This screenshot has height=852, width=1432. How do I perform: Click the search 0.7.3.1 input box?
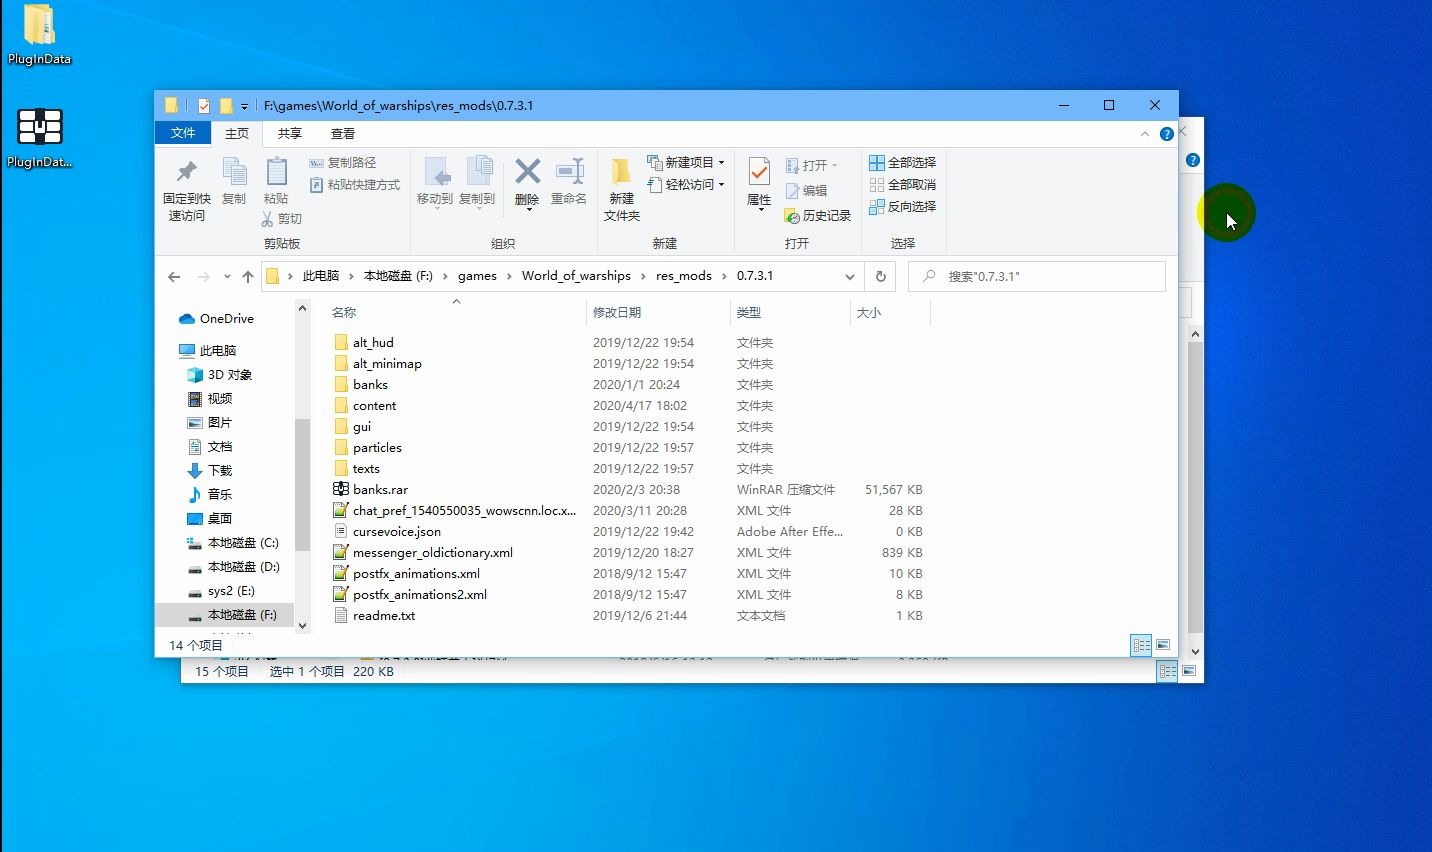click(1037, 276)
